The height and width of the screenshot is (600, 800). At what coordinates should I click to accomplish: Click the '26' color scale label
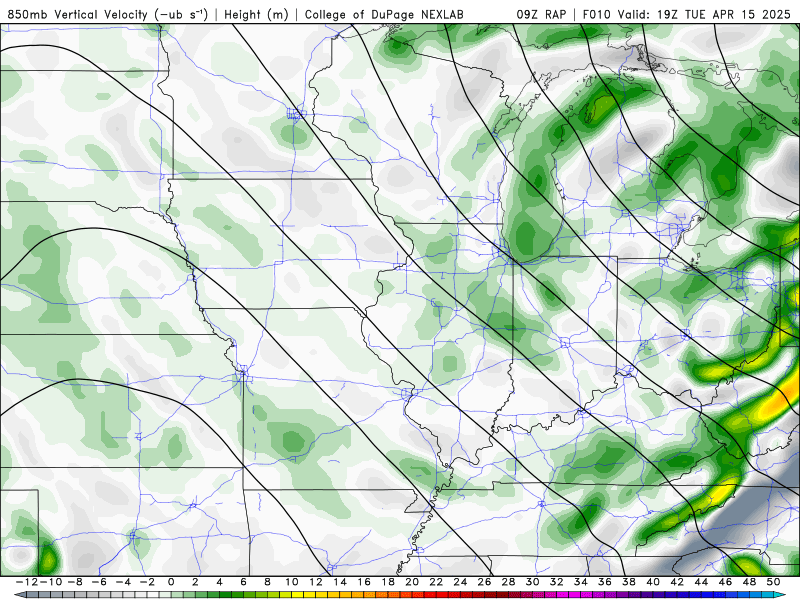tap(484, 582)
